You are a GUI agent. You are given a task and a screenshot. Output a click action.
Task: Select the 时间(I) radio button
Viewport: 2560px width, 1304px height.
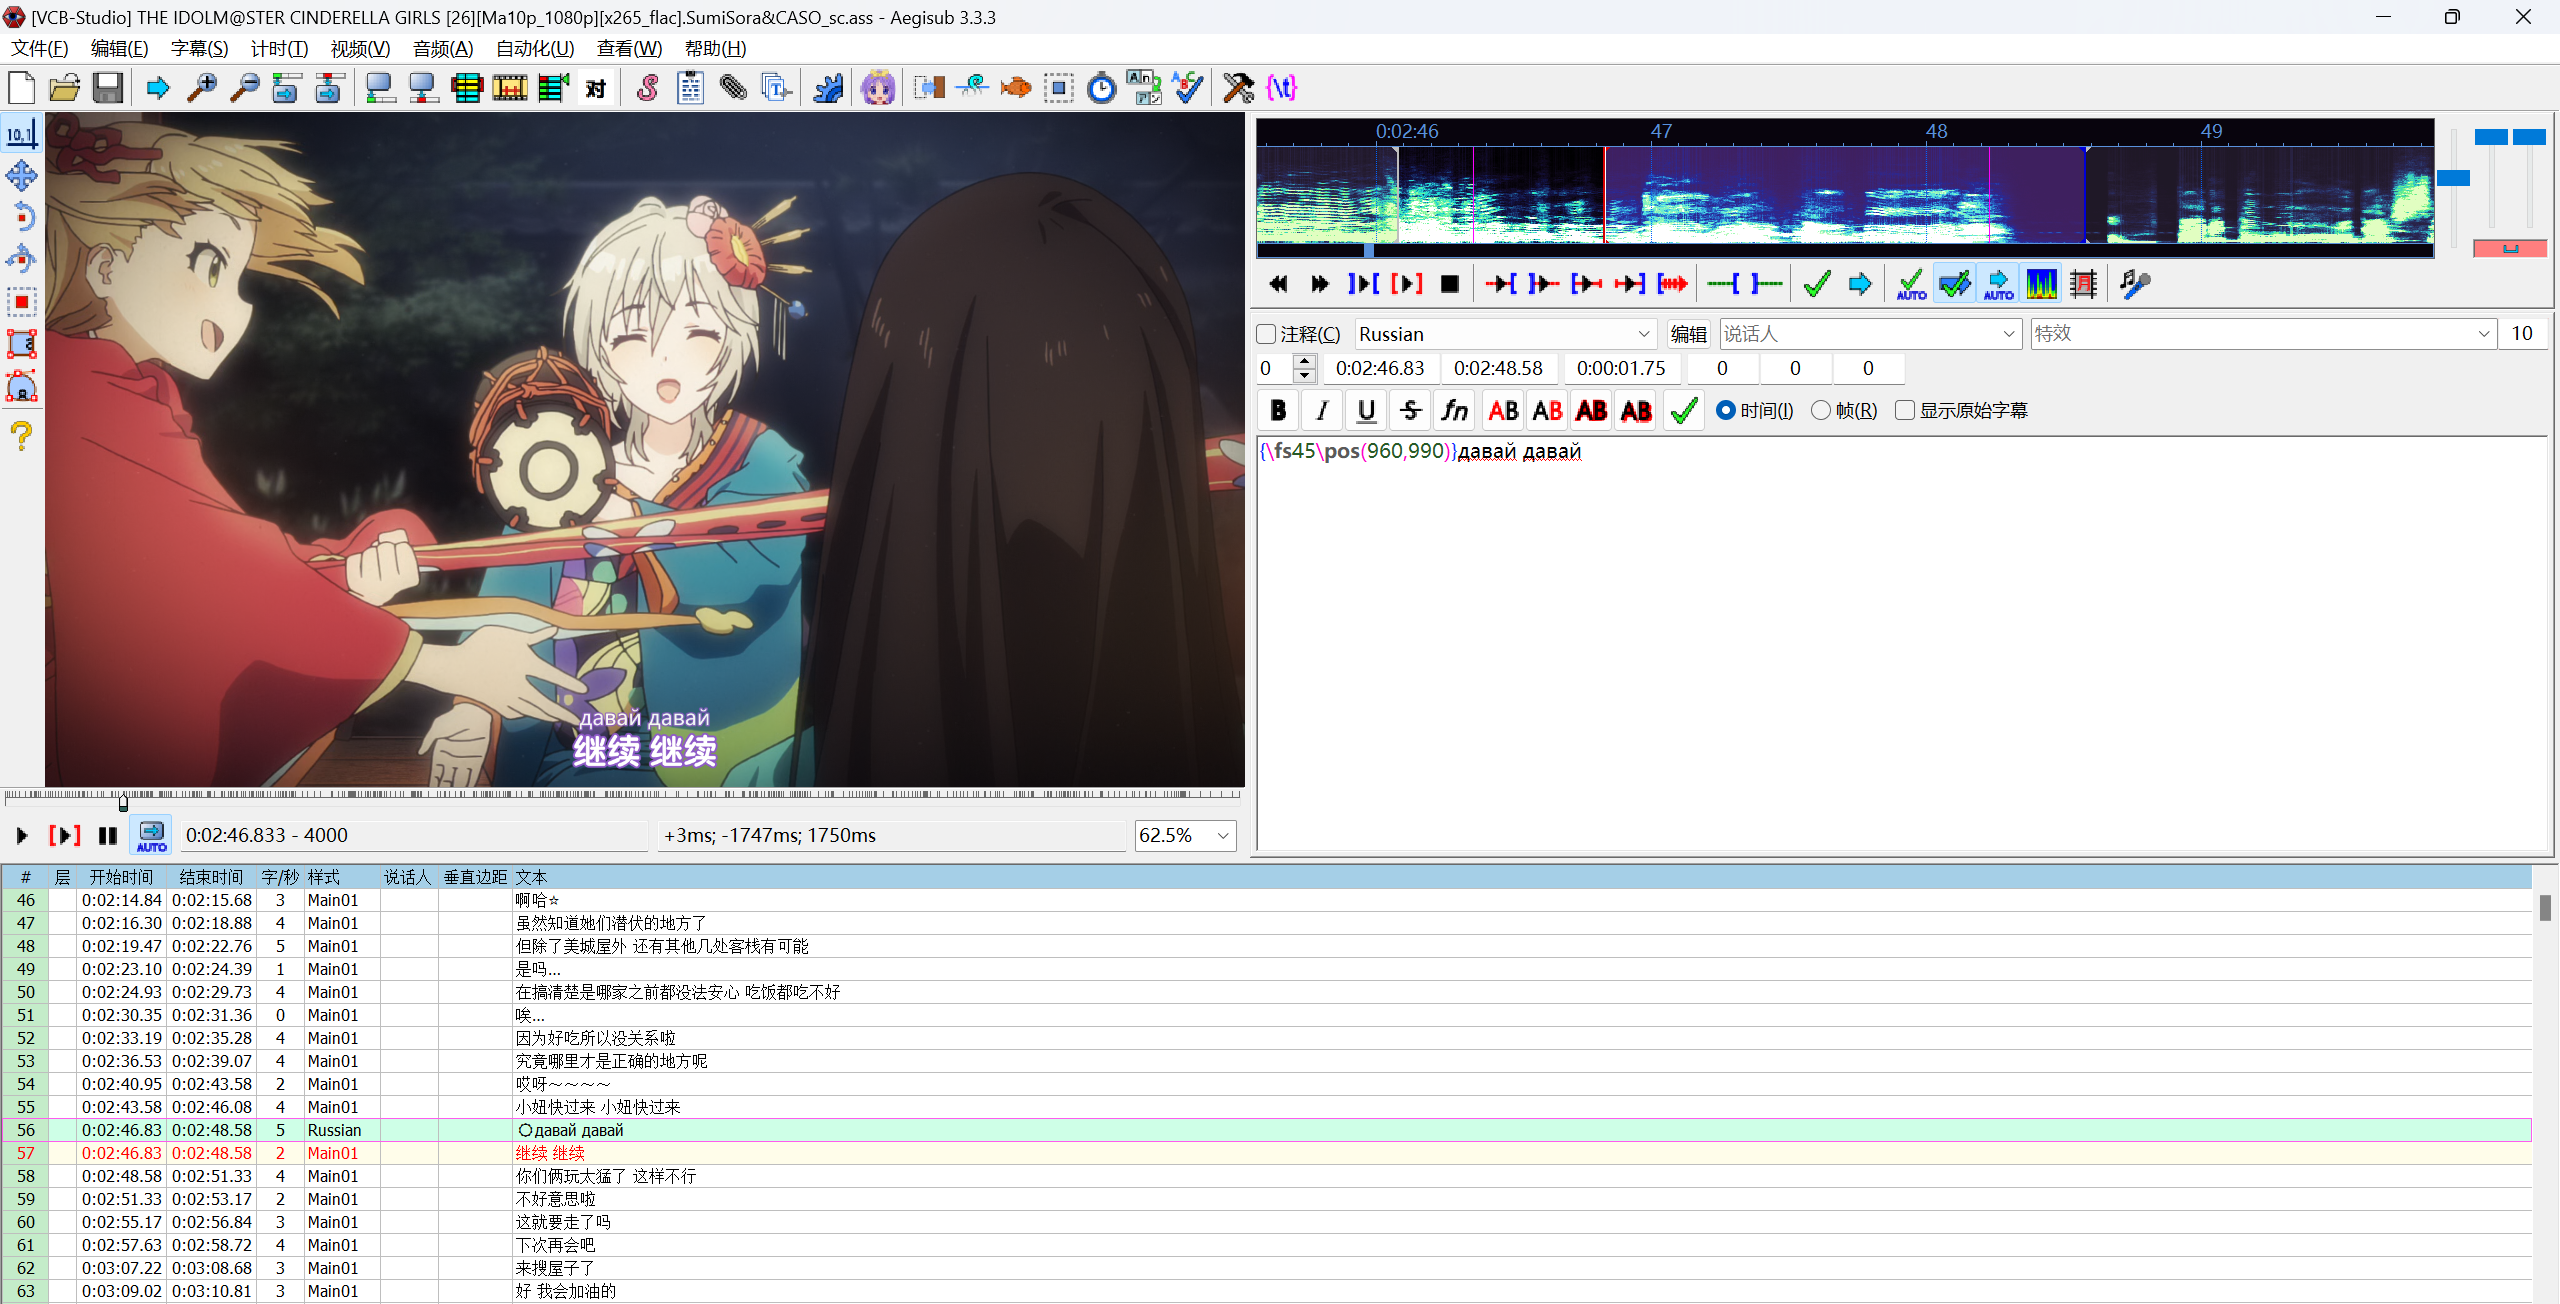(1726, 411)
